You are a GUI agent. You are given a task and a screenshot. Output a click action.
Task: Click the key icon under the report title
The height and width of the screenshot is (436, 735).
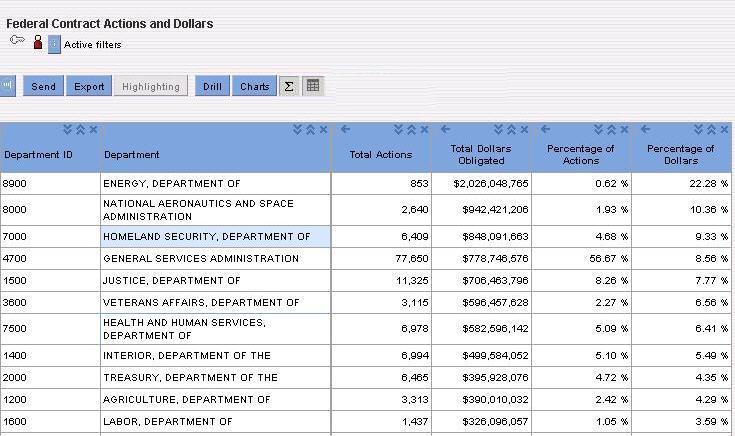(17, 40)
